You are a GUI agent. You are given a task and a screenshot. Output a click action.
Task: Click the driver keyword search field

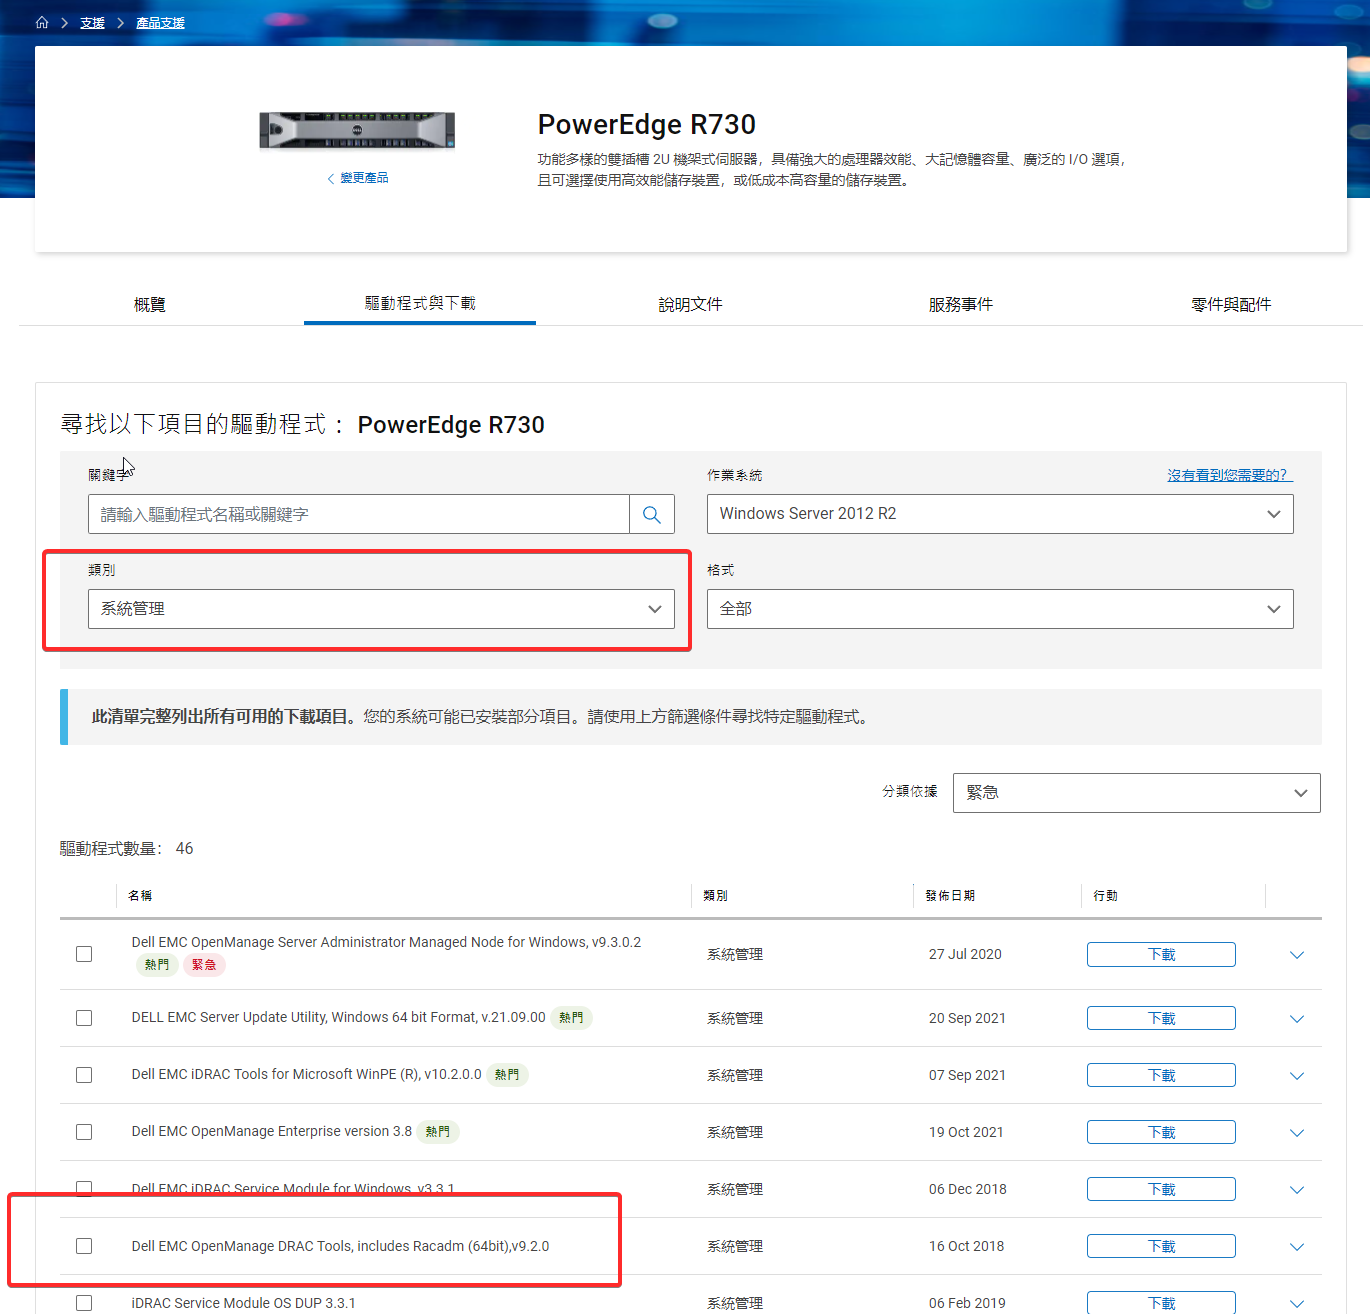pos(358,514)
